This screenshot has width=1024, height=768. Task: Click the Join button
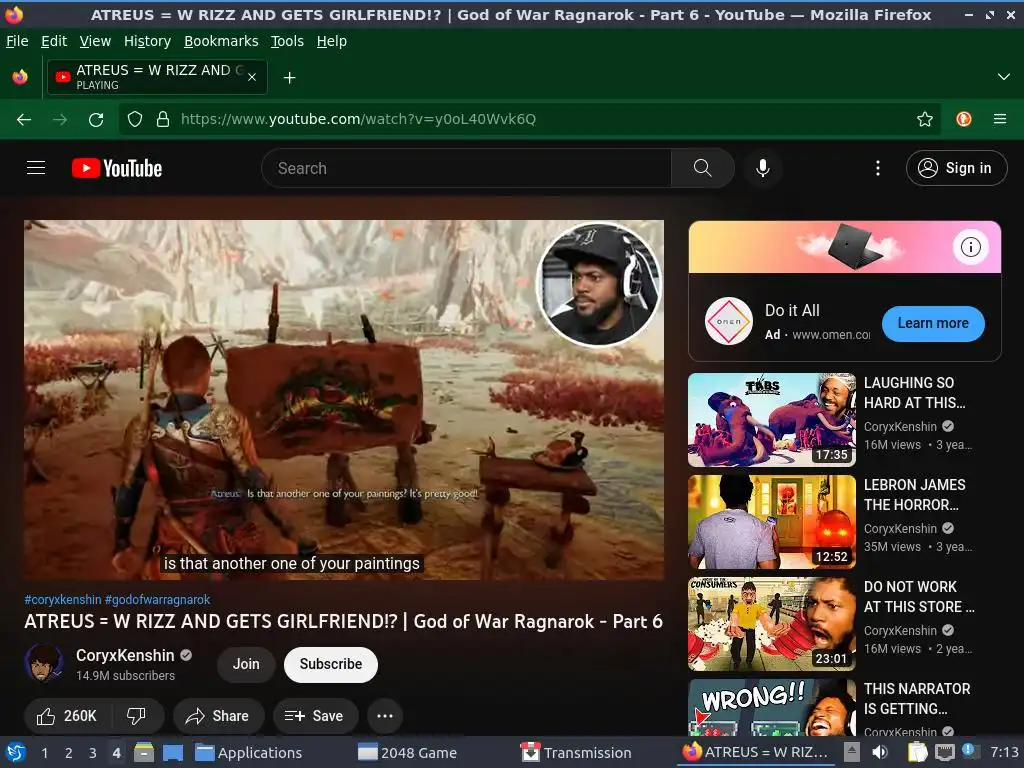pyautogui.click(x=246, y=664)
